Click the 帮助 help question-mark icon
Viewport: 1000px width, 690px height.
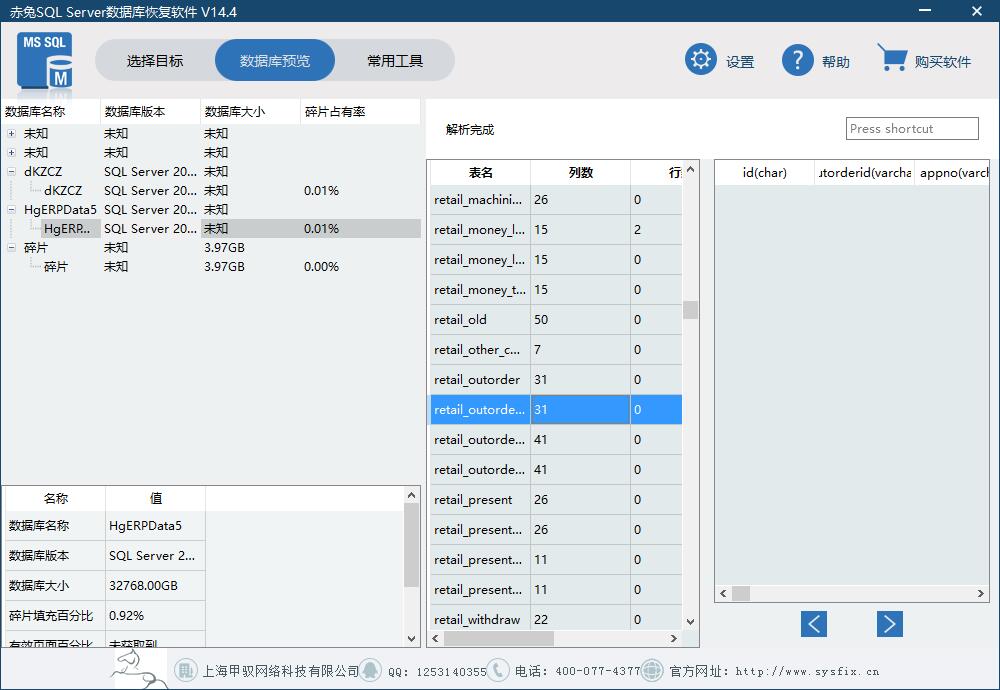[x=797, y=60]
